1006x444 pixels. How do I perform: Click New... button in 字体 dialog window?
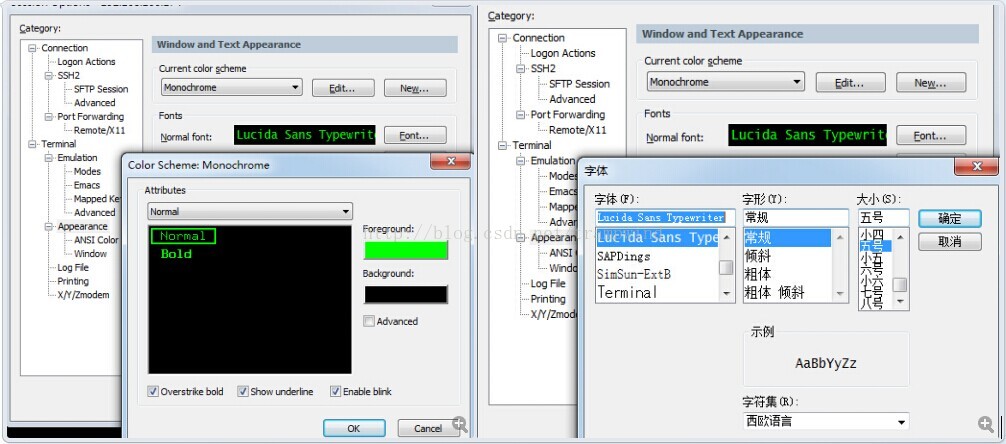(x=931, y=83)
